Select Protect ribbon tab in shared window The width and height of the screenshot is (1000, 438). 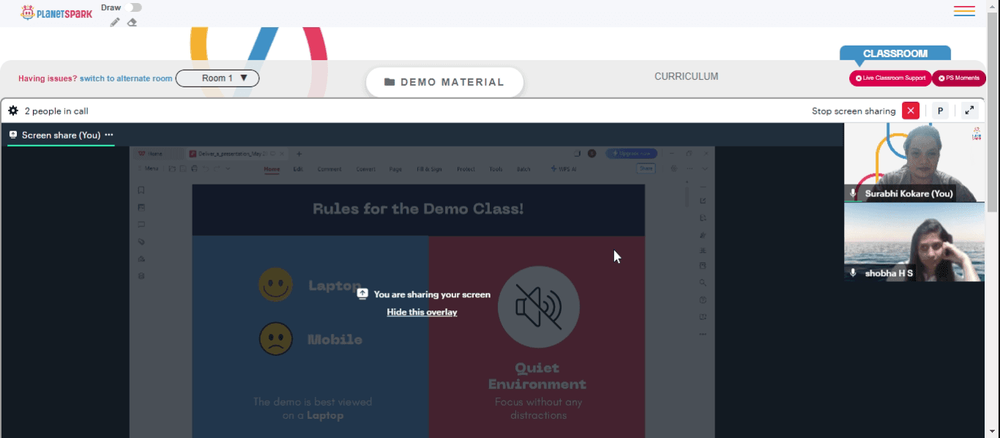pos(466,169)
